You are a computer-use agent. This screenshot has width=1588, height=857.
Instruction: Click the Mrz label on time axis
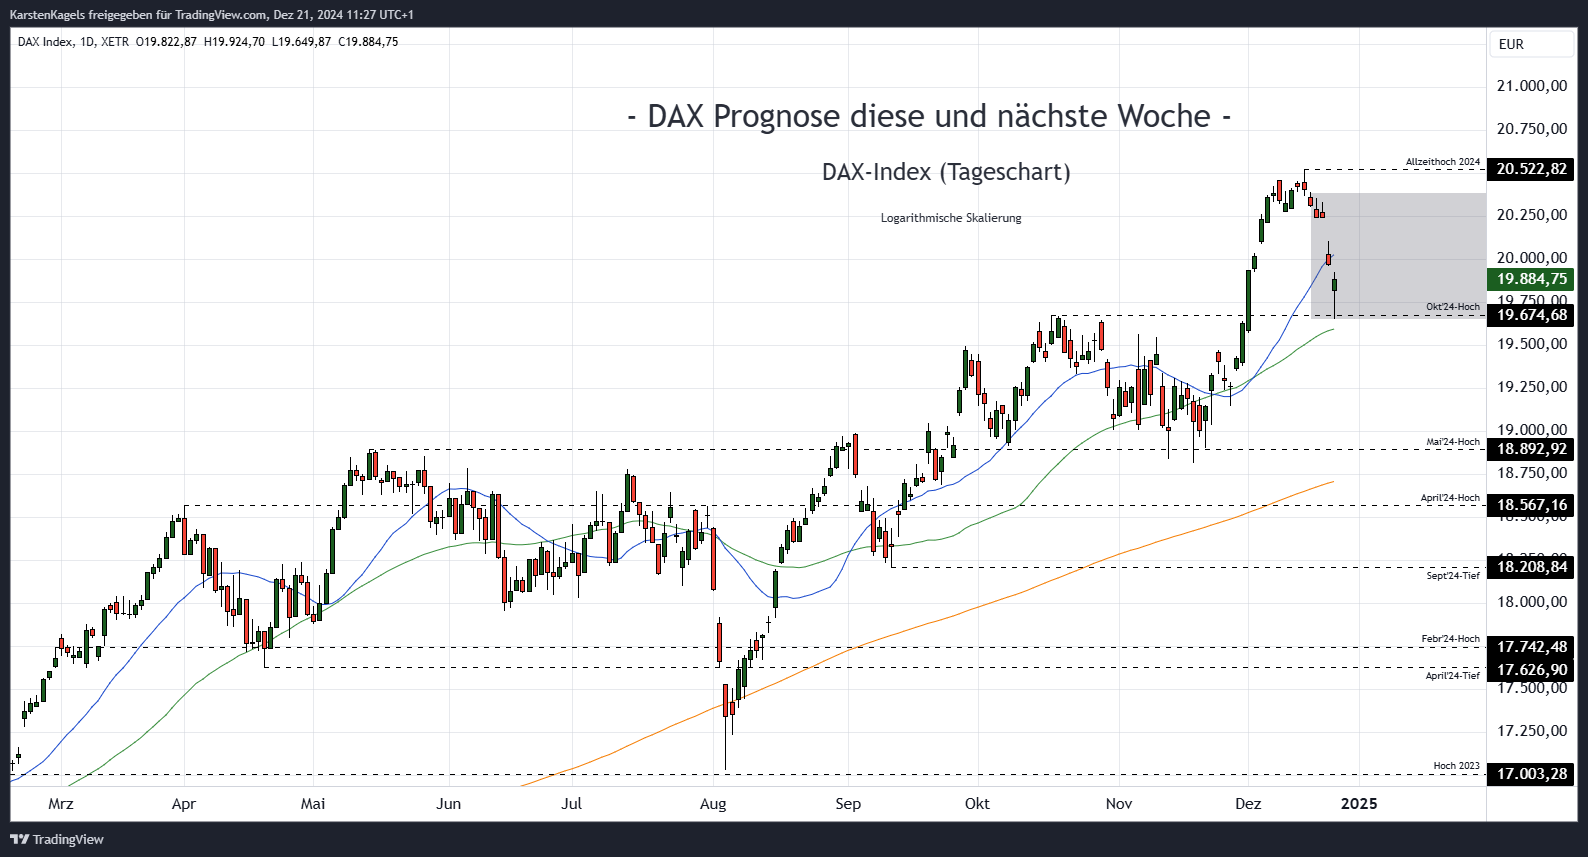[x=61, y=804]
